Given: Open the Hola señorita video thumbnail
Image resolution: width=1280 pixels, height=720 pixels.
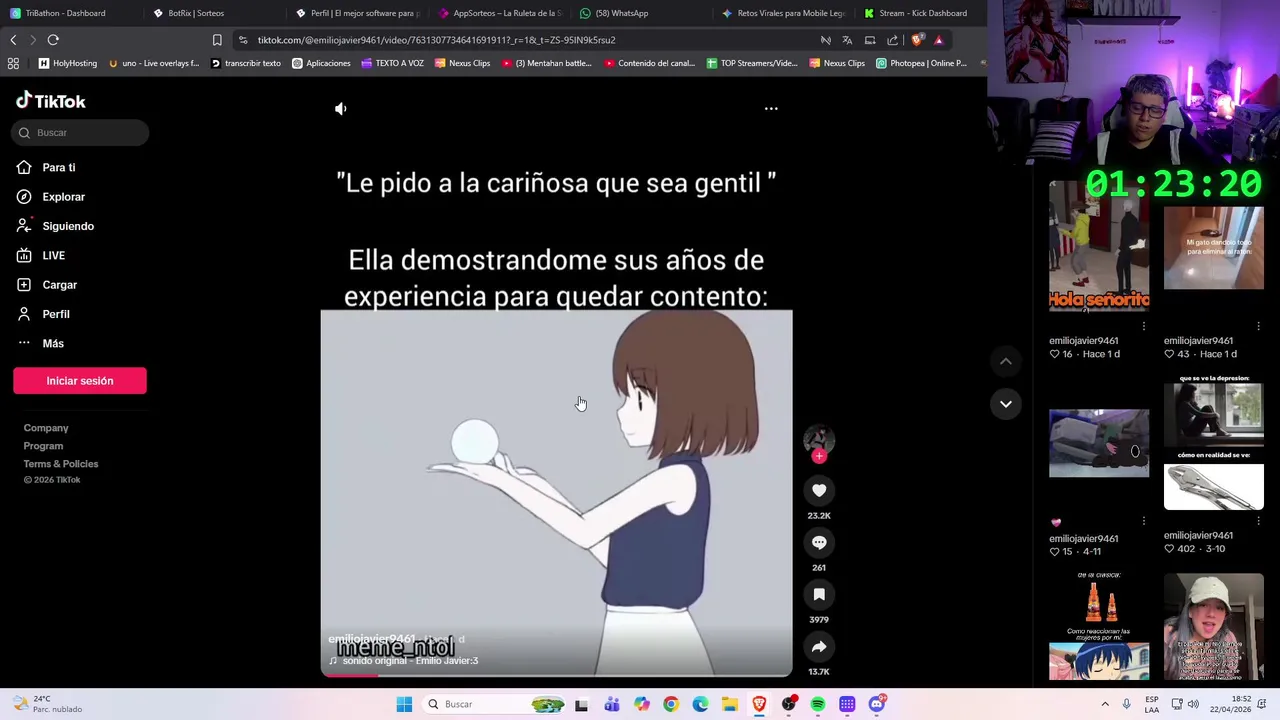Looking at the screenshot, I should tap(1099, 248).
